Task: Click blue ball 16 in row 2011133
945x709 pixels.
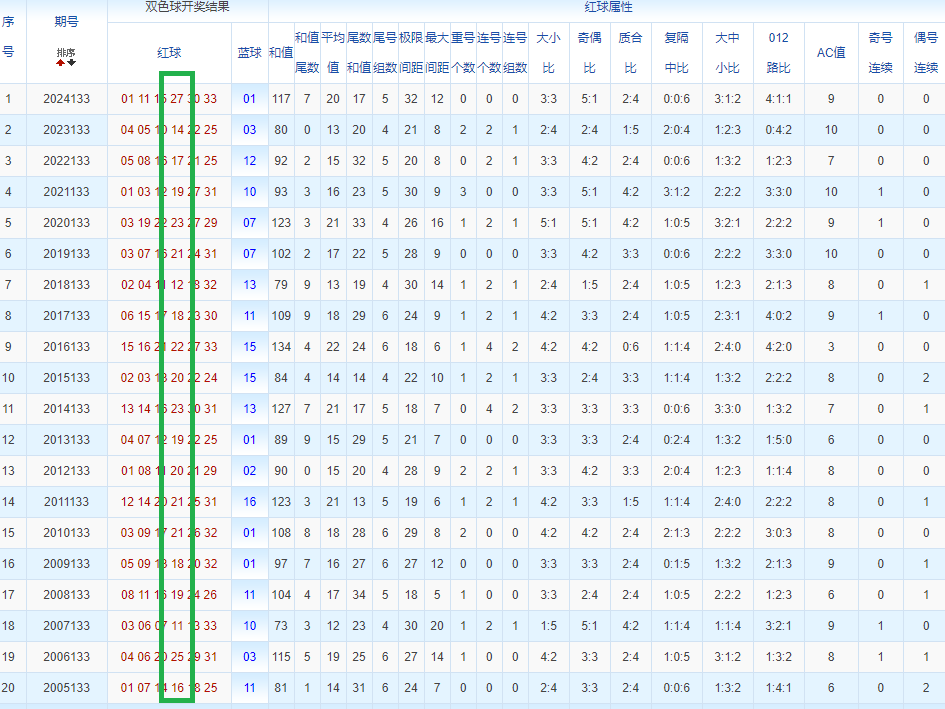Action: click(250, 502)
